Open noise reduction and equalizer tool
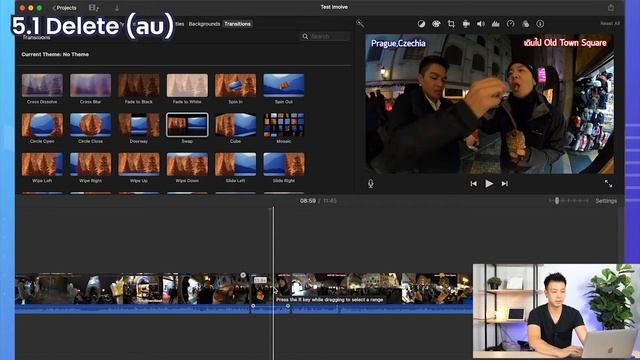The width and height of the screenshot is (640, 360). coord(496,24)
